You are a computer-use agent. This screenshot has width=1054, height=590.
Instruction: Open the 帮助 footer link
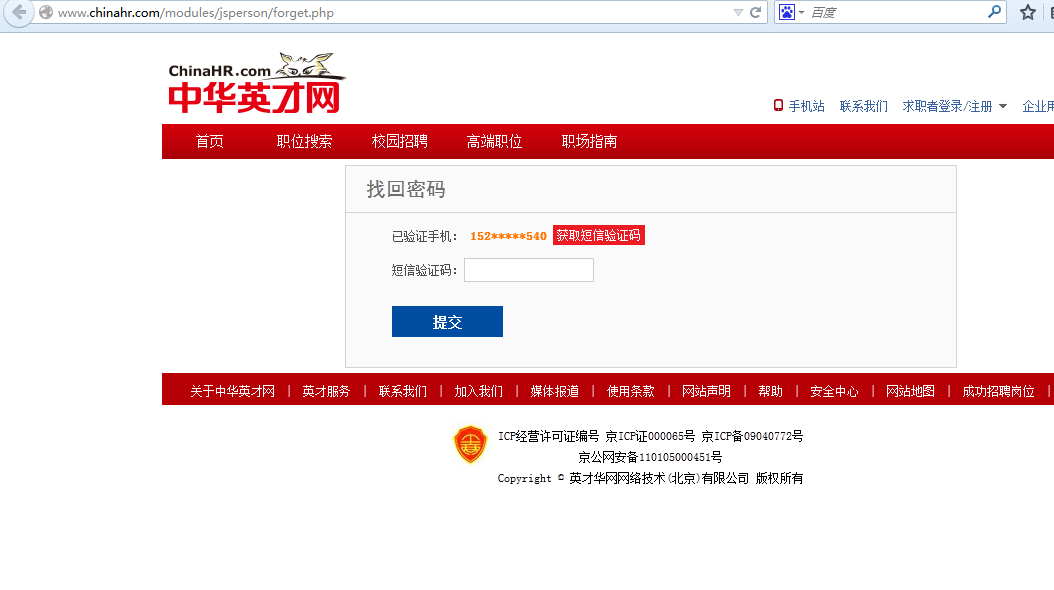click(x=770, y=391)
